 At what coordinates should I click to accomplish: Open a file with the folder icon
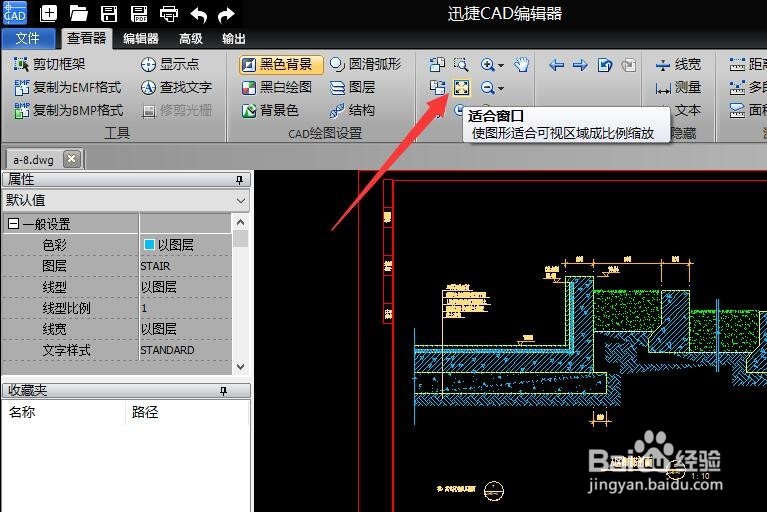78,13
